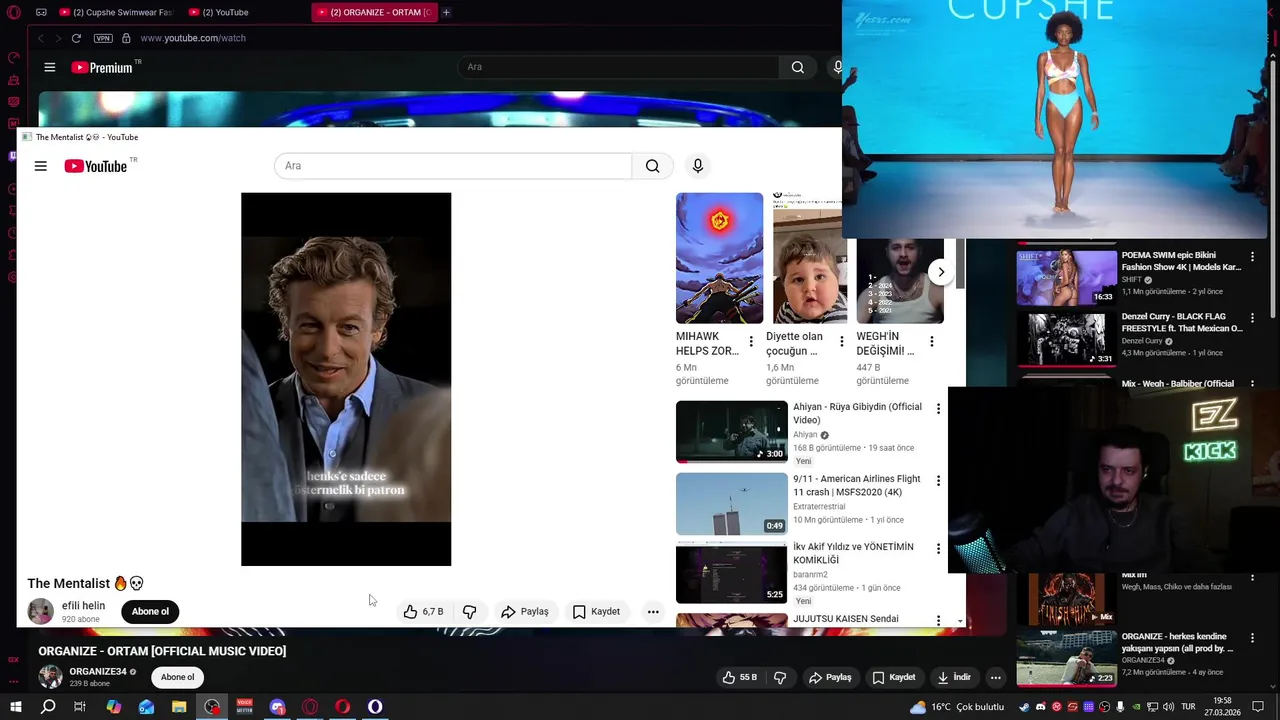Open options for İkv Akif Yıldız video

938,549
